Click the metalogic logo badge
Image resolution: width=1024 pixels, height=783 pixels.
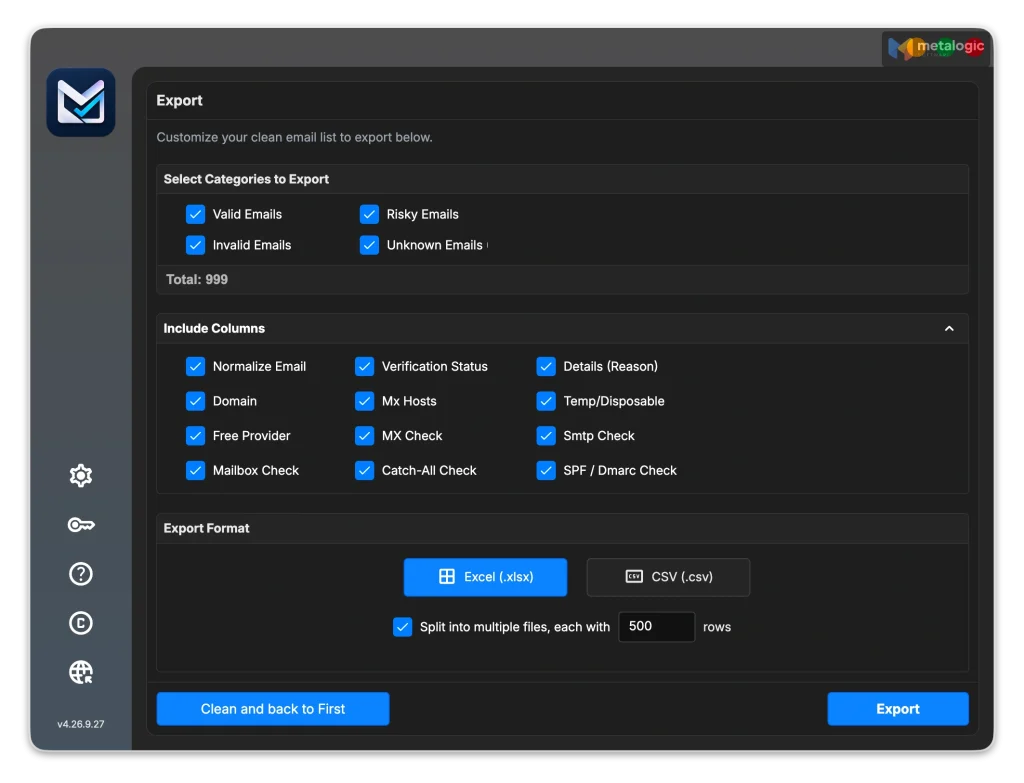tap(936, 48)
